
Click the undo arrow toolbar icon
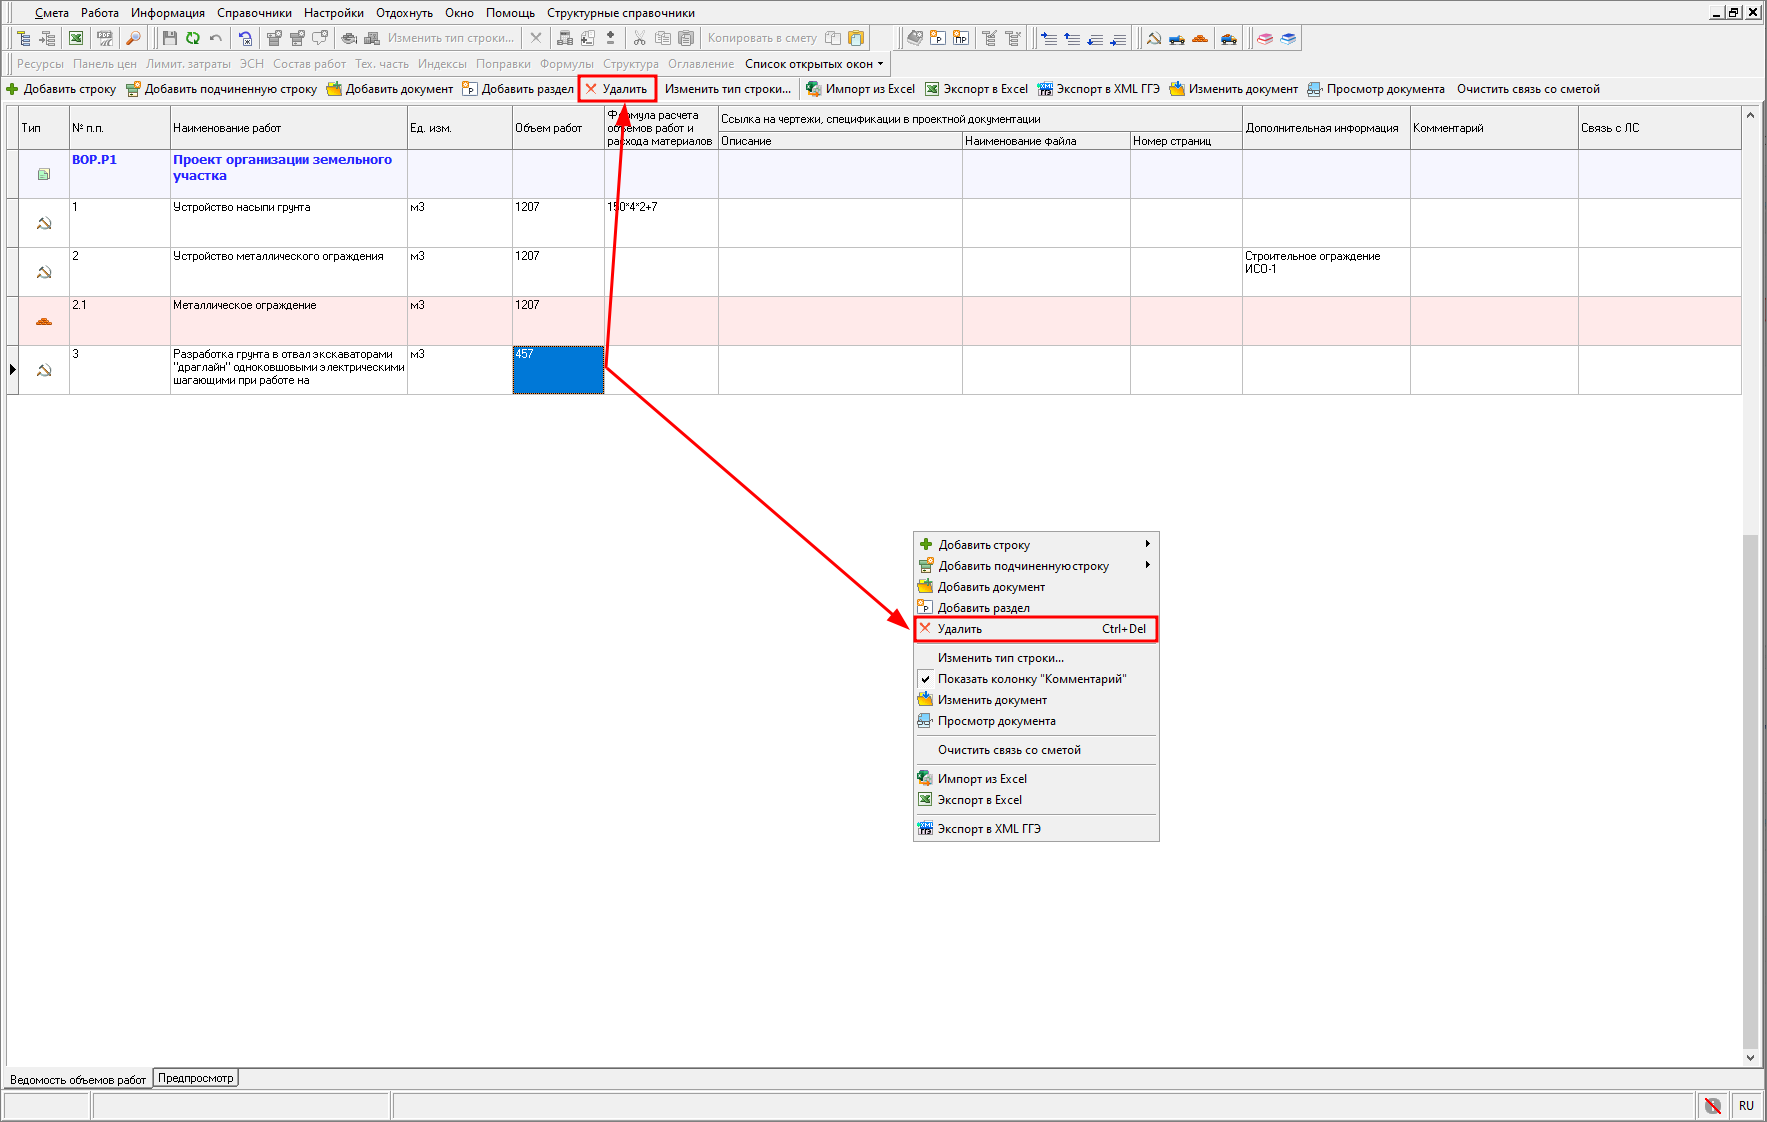[216, 38]
